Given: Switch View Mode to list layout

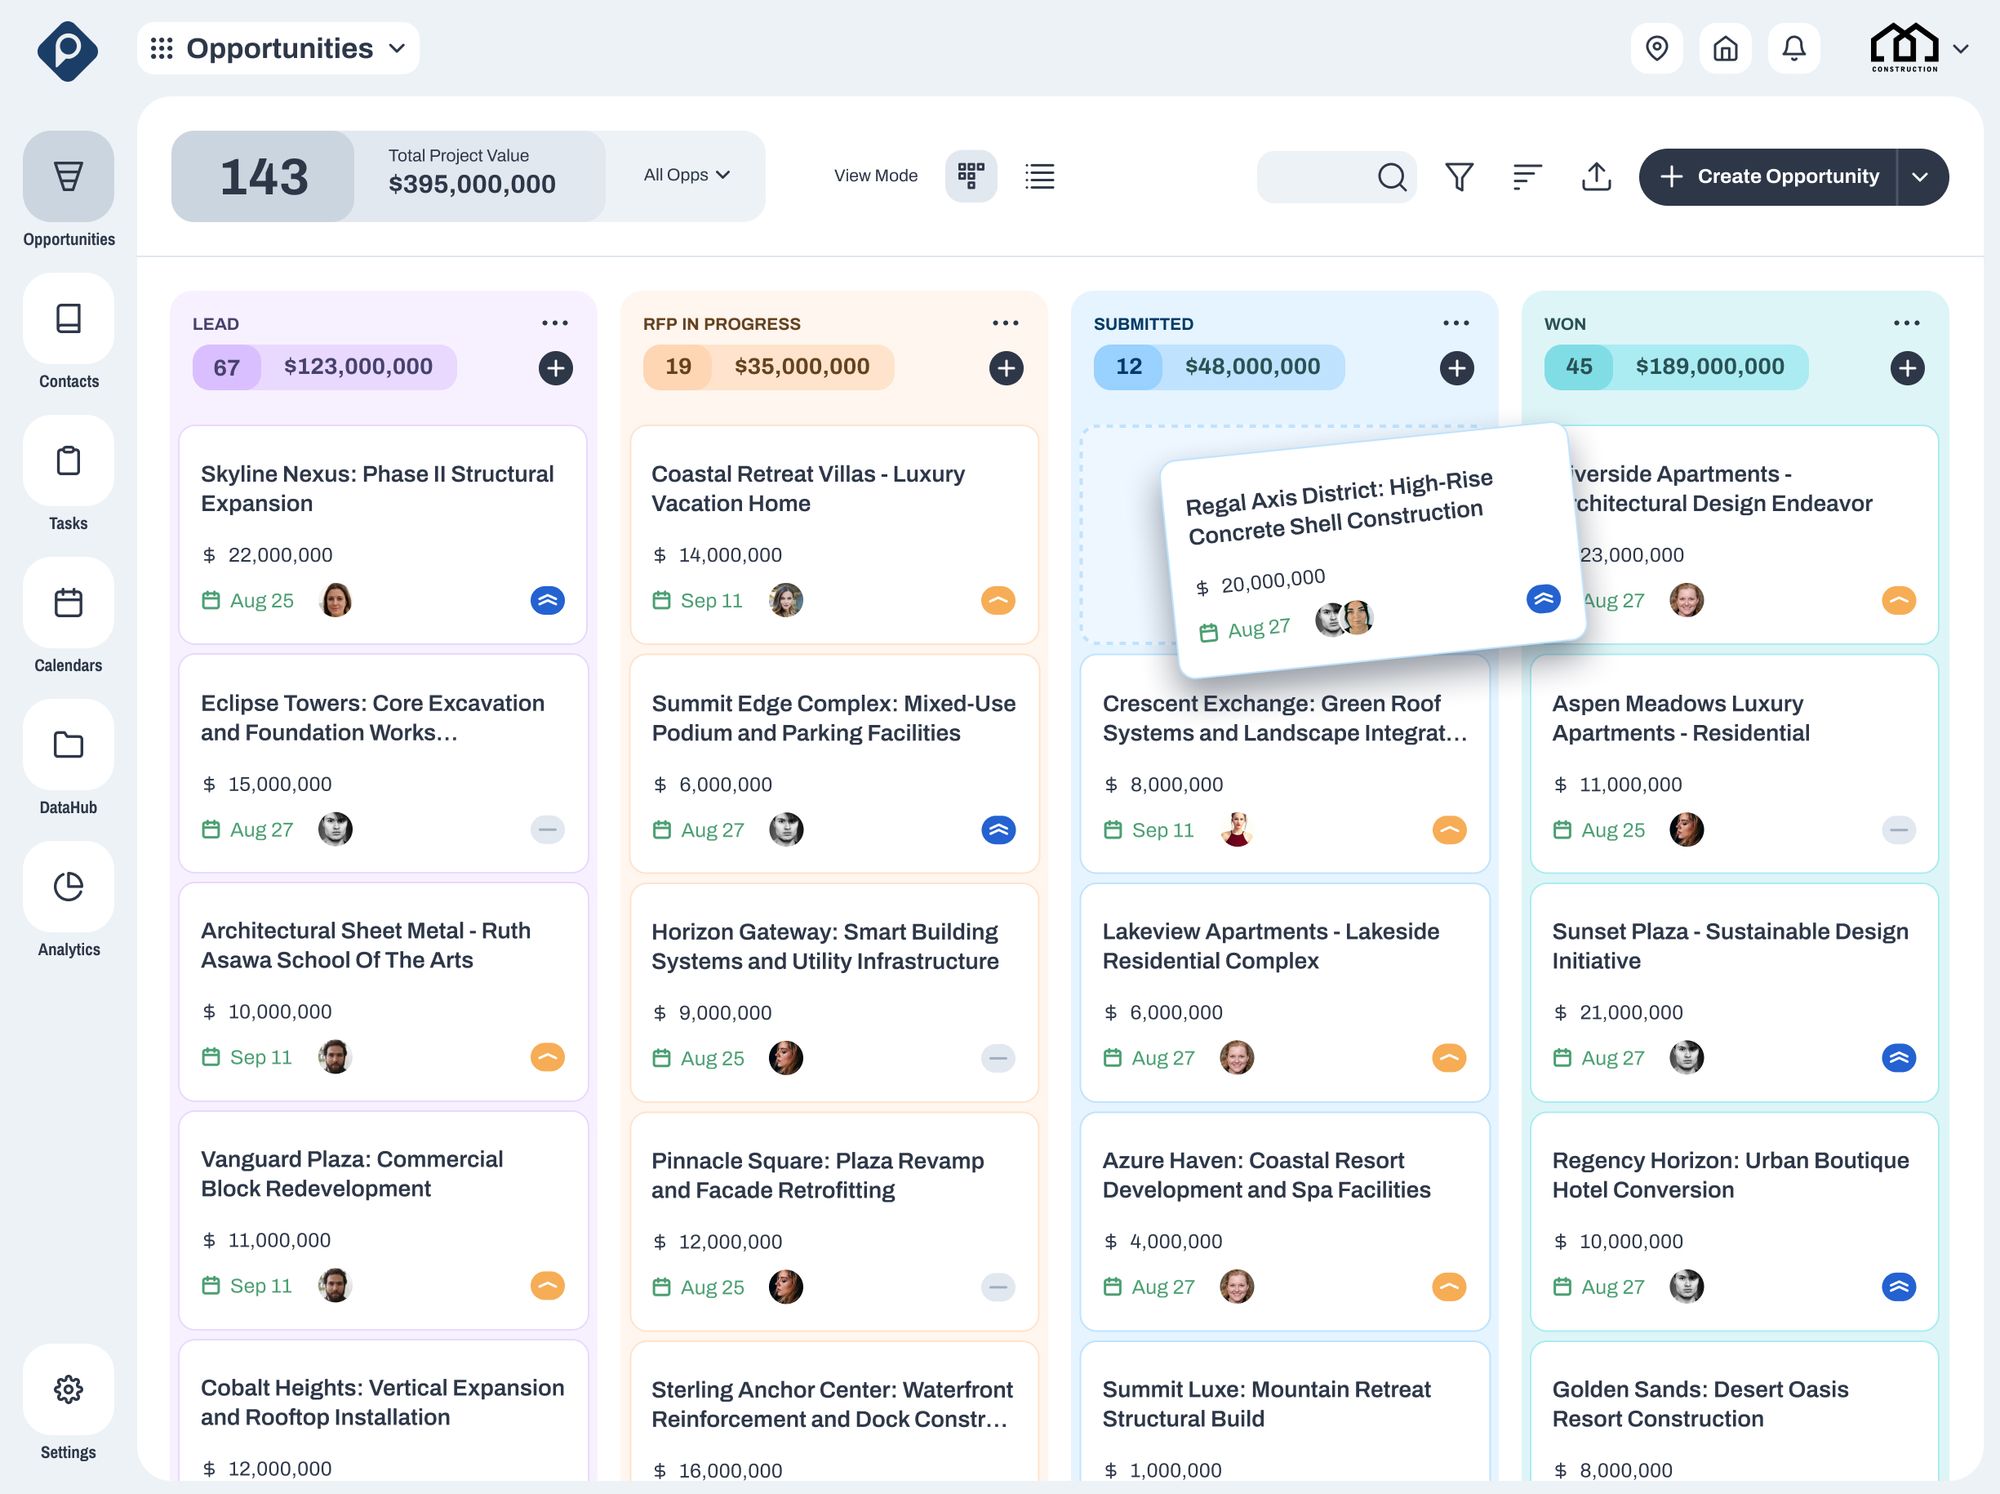Looking at the screenshot, I should pyautogui.click(x=1039, y=176).
